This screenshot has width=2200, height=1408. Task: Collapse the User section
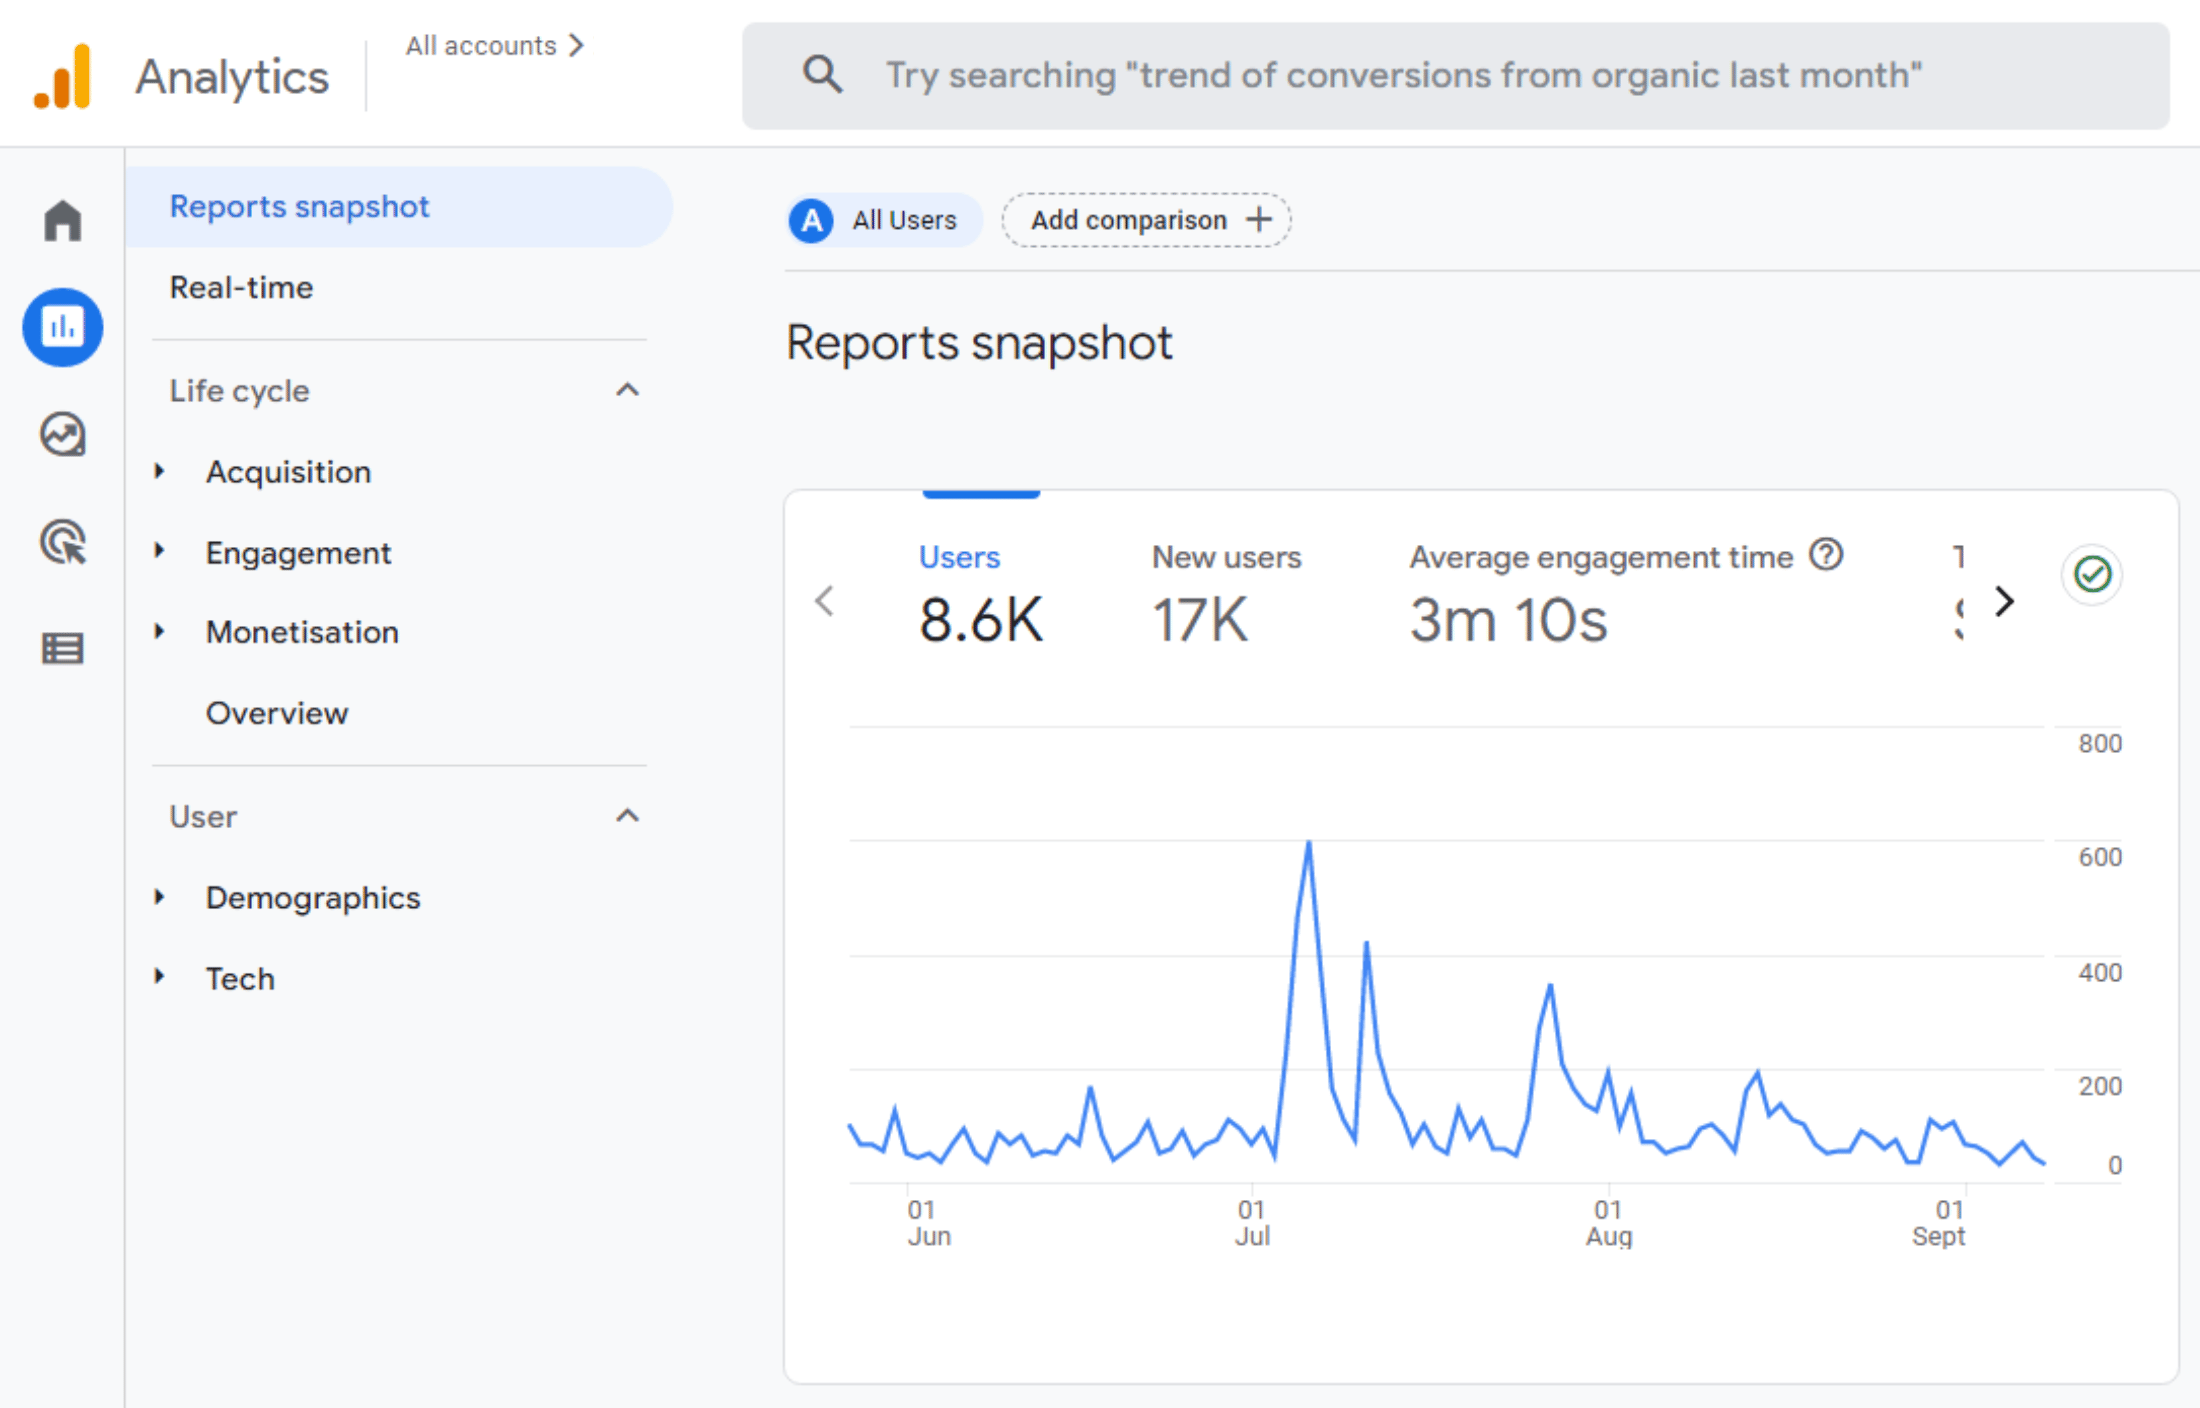click(627, 816)
